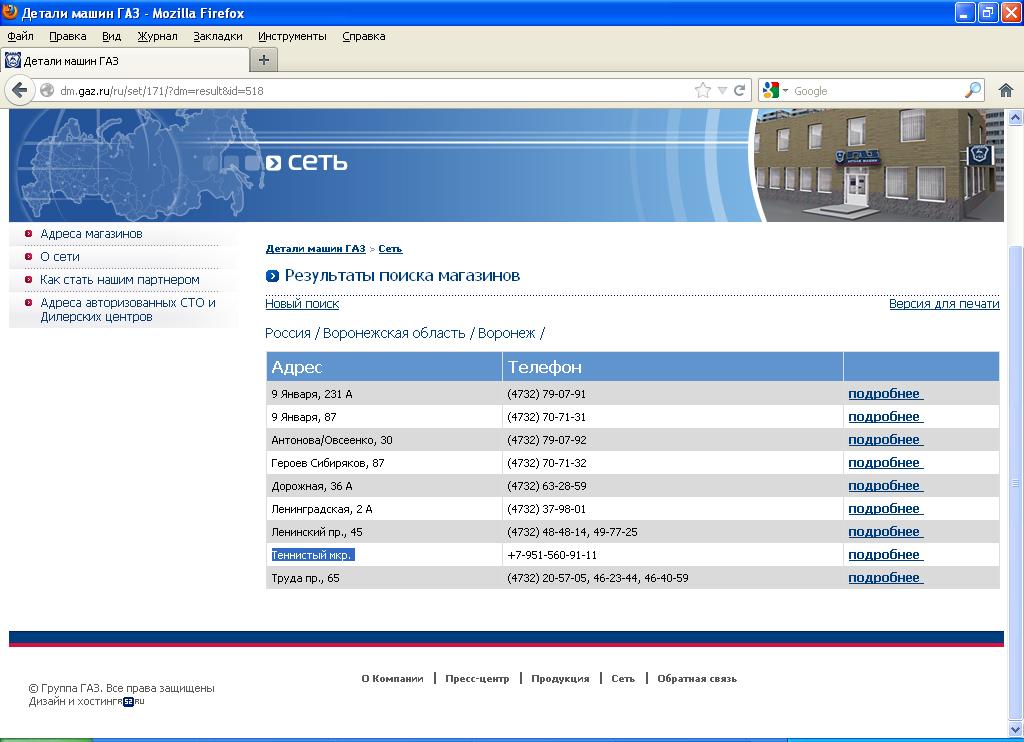
Task: Click Как стать нашим партнером link
Action: tap(120, 280)
